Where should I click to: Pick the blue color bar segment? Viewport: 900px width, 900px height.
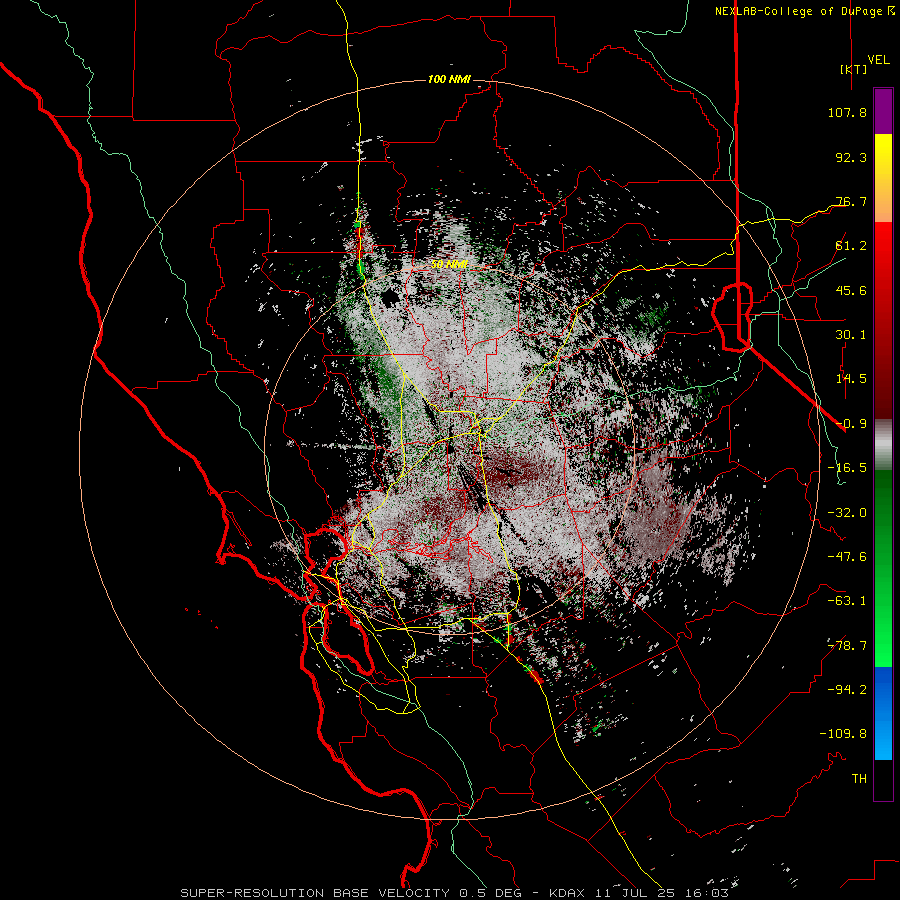tap(883, 713)
